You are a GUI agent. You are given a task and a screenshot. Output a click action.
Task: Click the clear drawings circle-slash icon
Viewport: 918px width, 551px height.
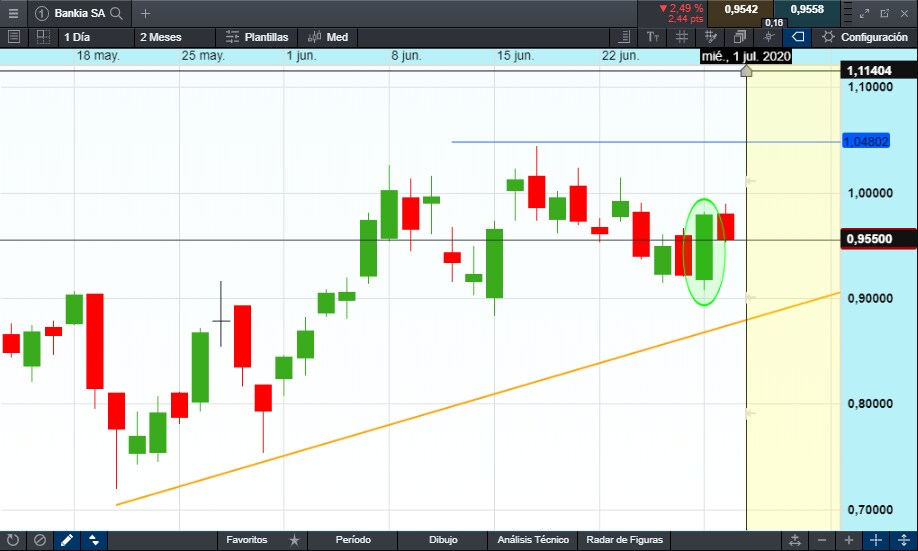40,540
